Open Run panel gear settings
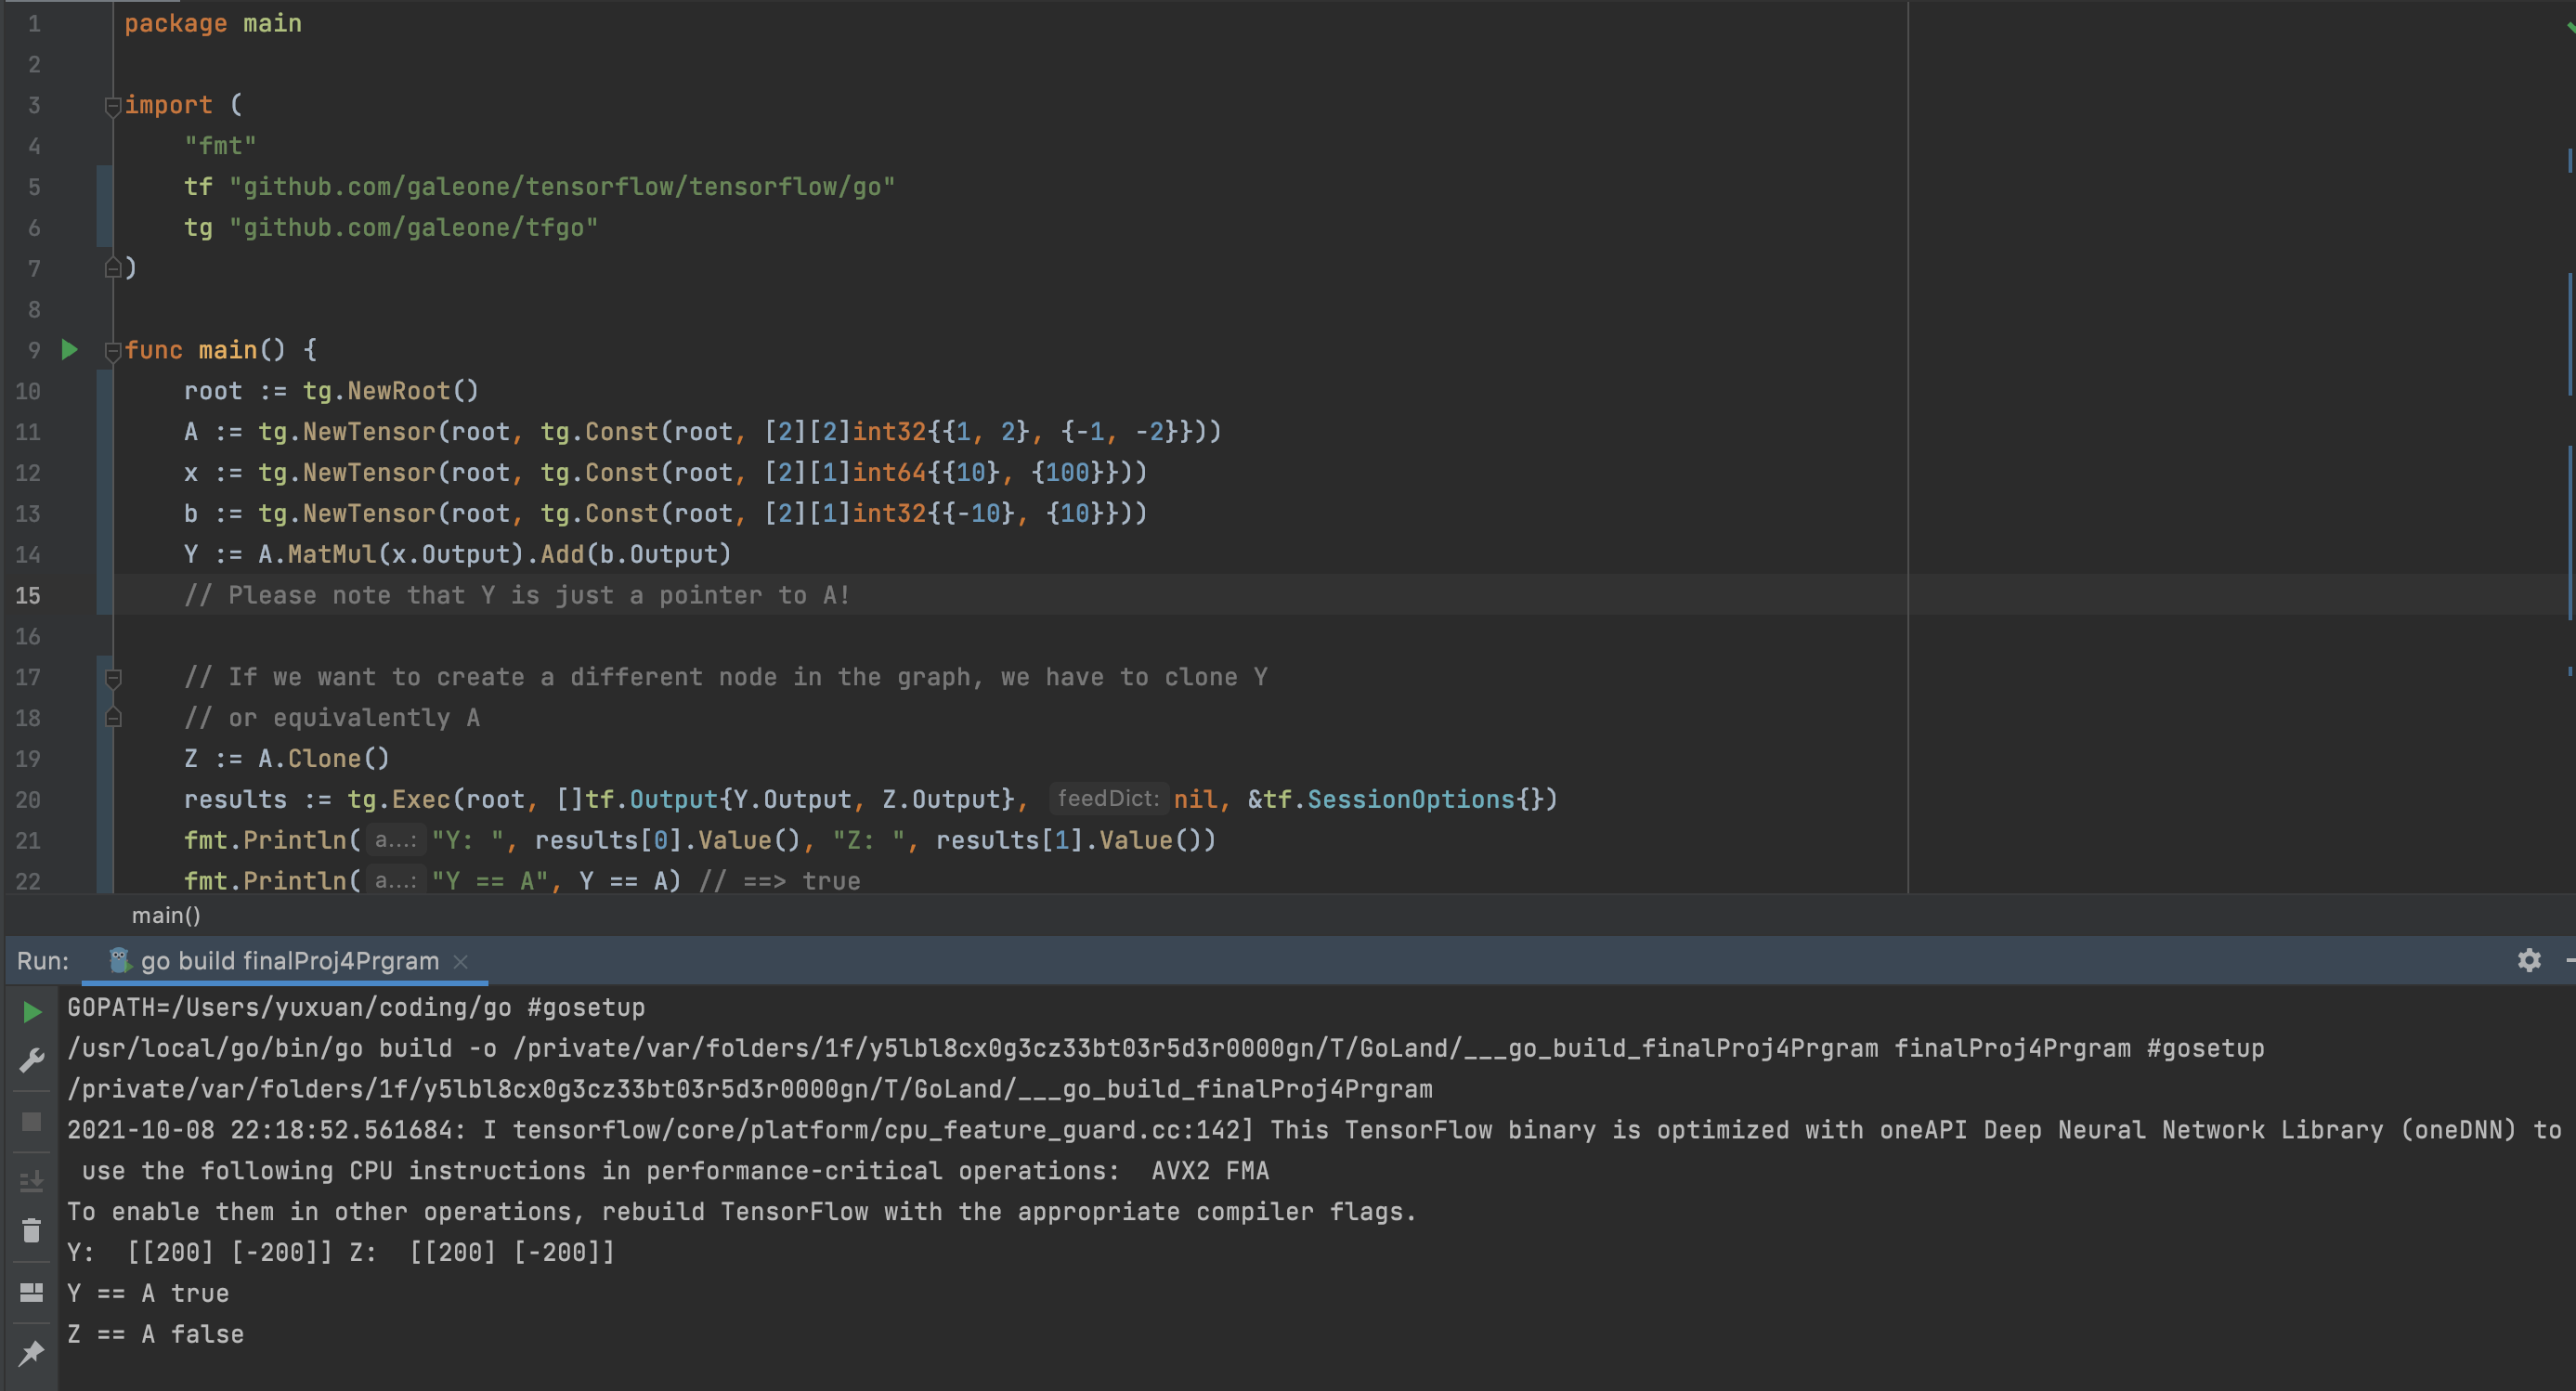This screenshot has width=2576, height=1391. [x=2529, y=960]
